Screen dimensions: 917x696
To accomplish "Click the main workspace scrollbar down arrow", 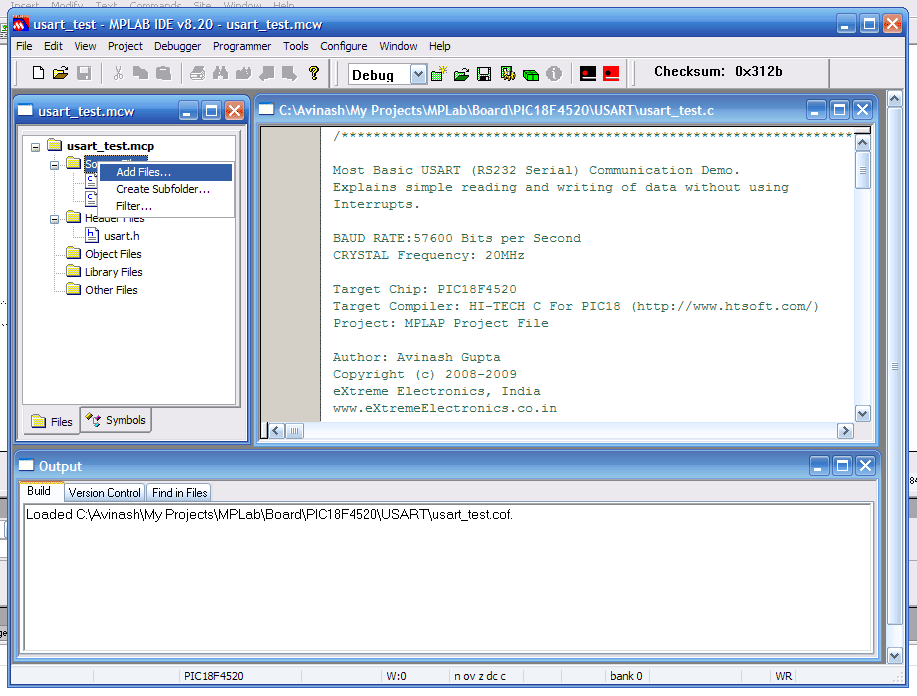I will coord(895,655).
